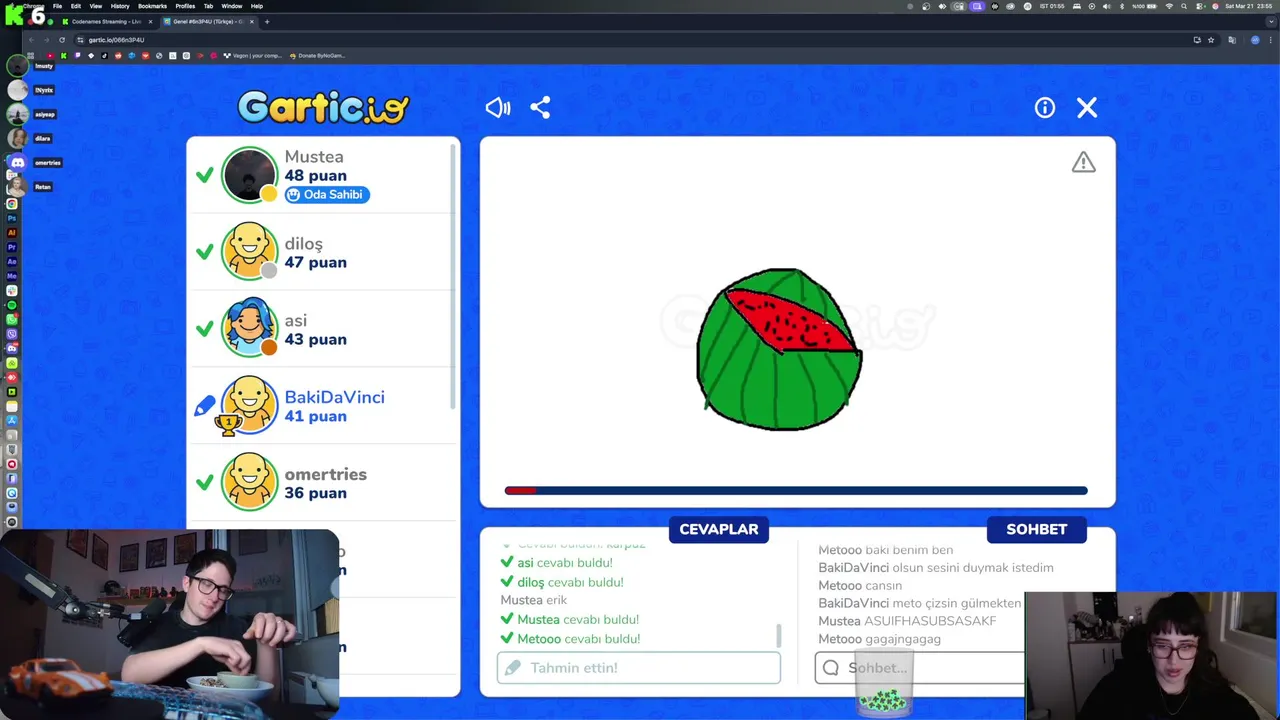Image resolution: width=1280 pixels, height=720 pixels.
Task: Click the dilara voice overlay avatar
Action: (x=17, y=138)
